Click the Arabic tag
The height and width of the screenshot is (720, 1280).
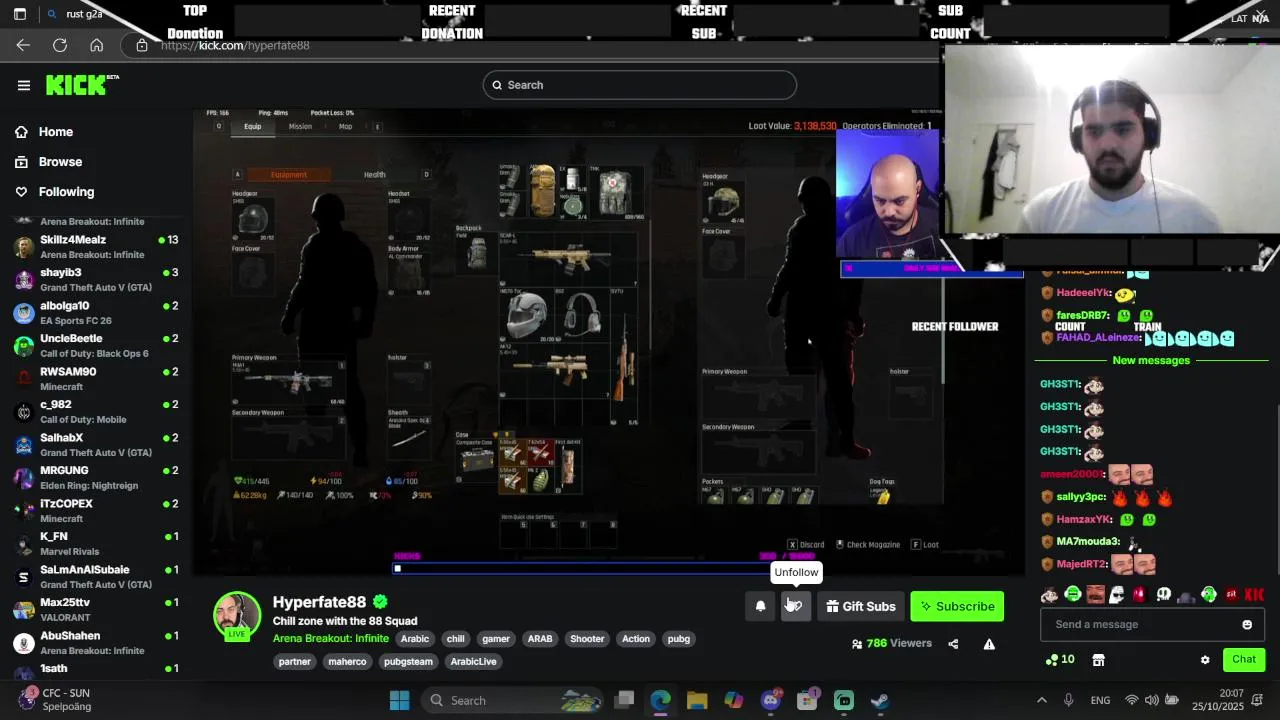[415, 639]
